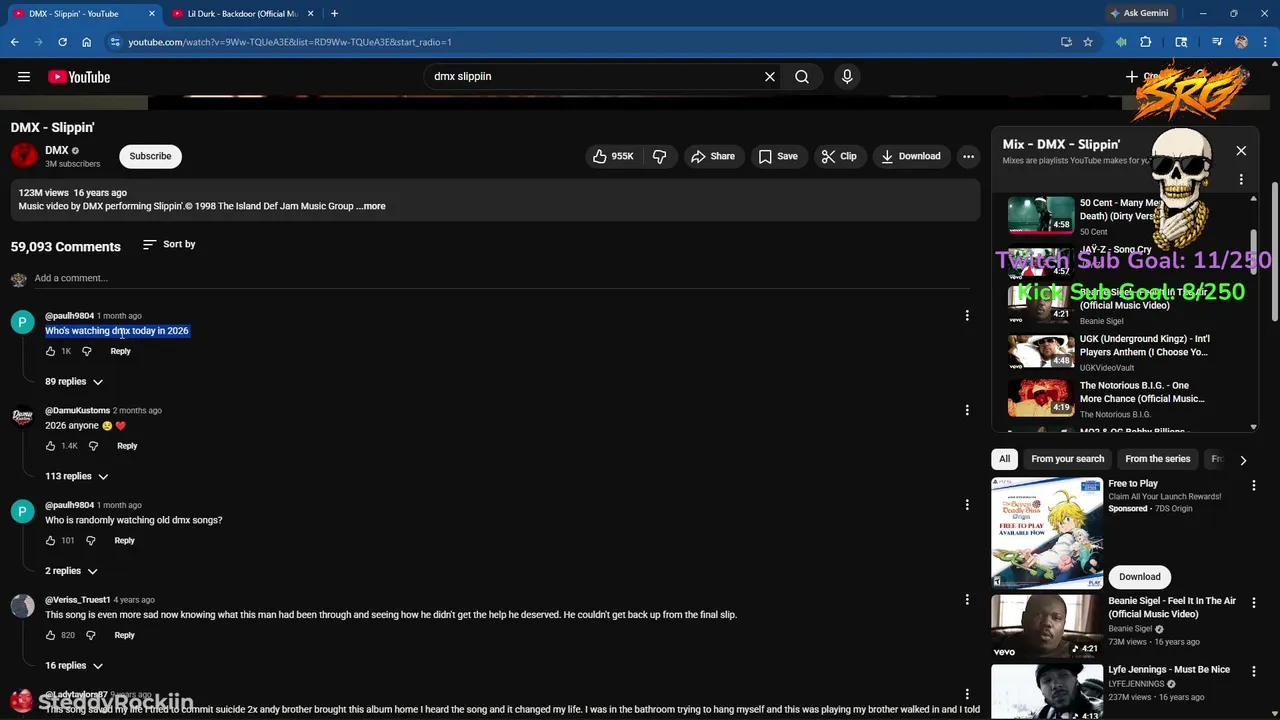Select the From the series chip
This screenshot has width=1280, height=720.
pos(1158,459)
